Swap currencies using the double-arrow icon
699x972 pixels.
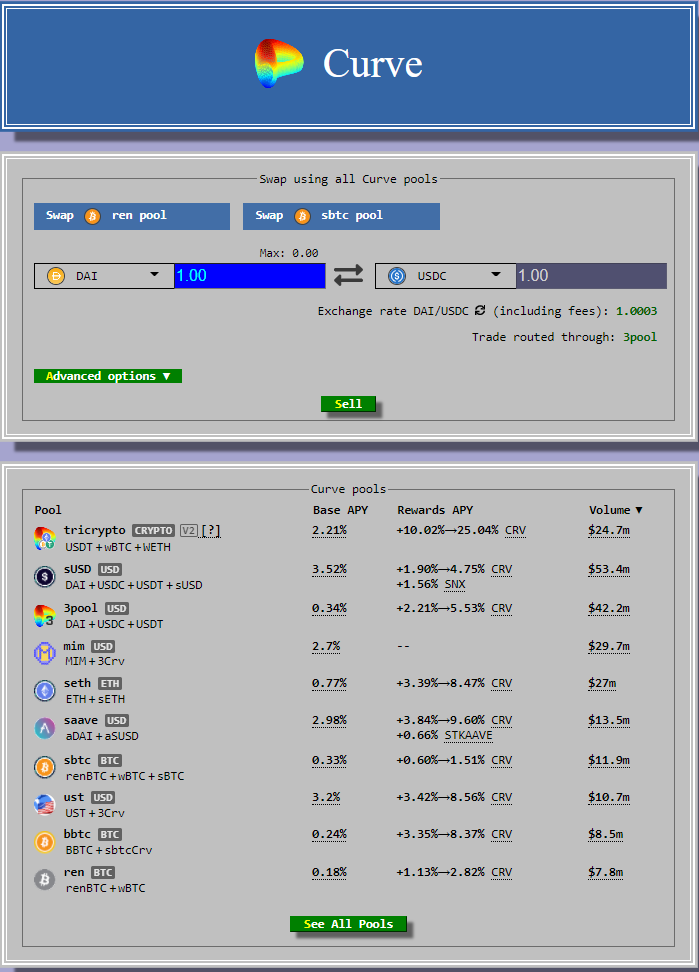(349, 275)
